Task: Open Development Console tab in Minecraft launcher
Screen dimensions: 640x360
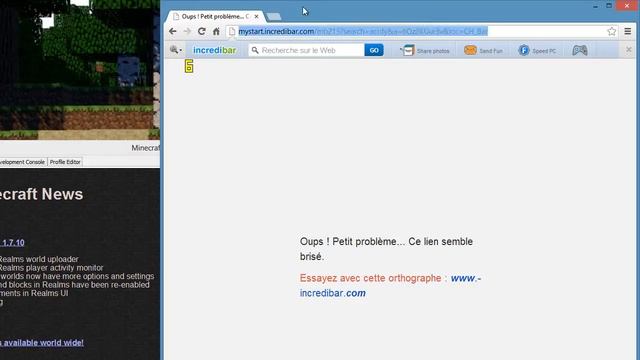Action: [22, 162]
